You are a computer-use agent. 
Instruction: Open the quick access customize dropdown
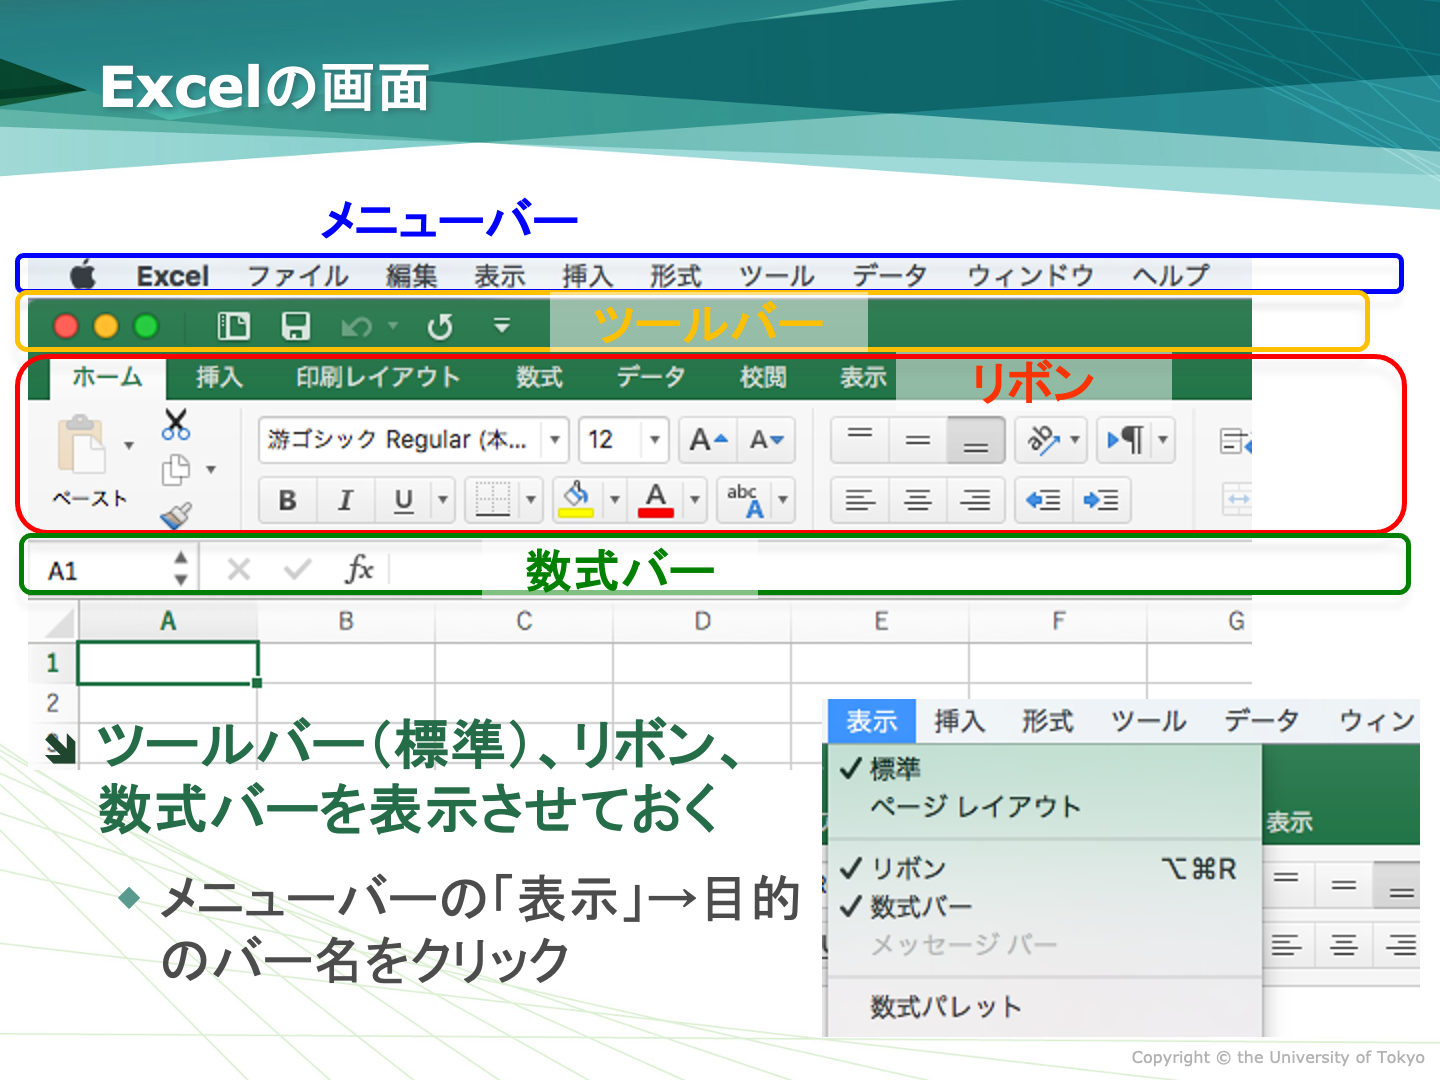pyautogui.click(x=502, y=325)
